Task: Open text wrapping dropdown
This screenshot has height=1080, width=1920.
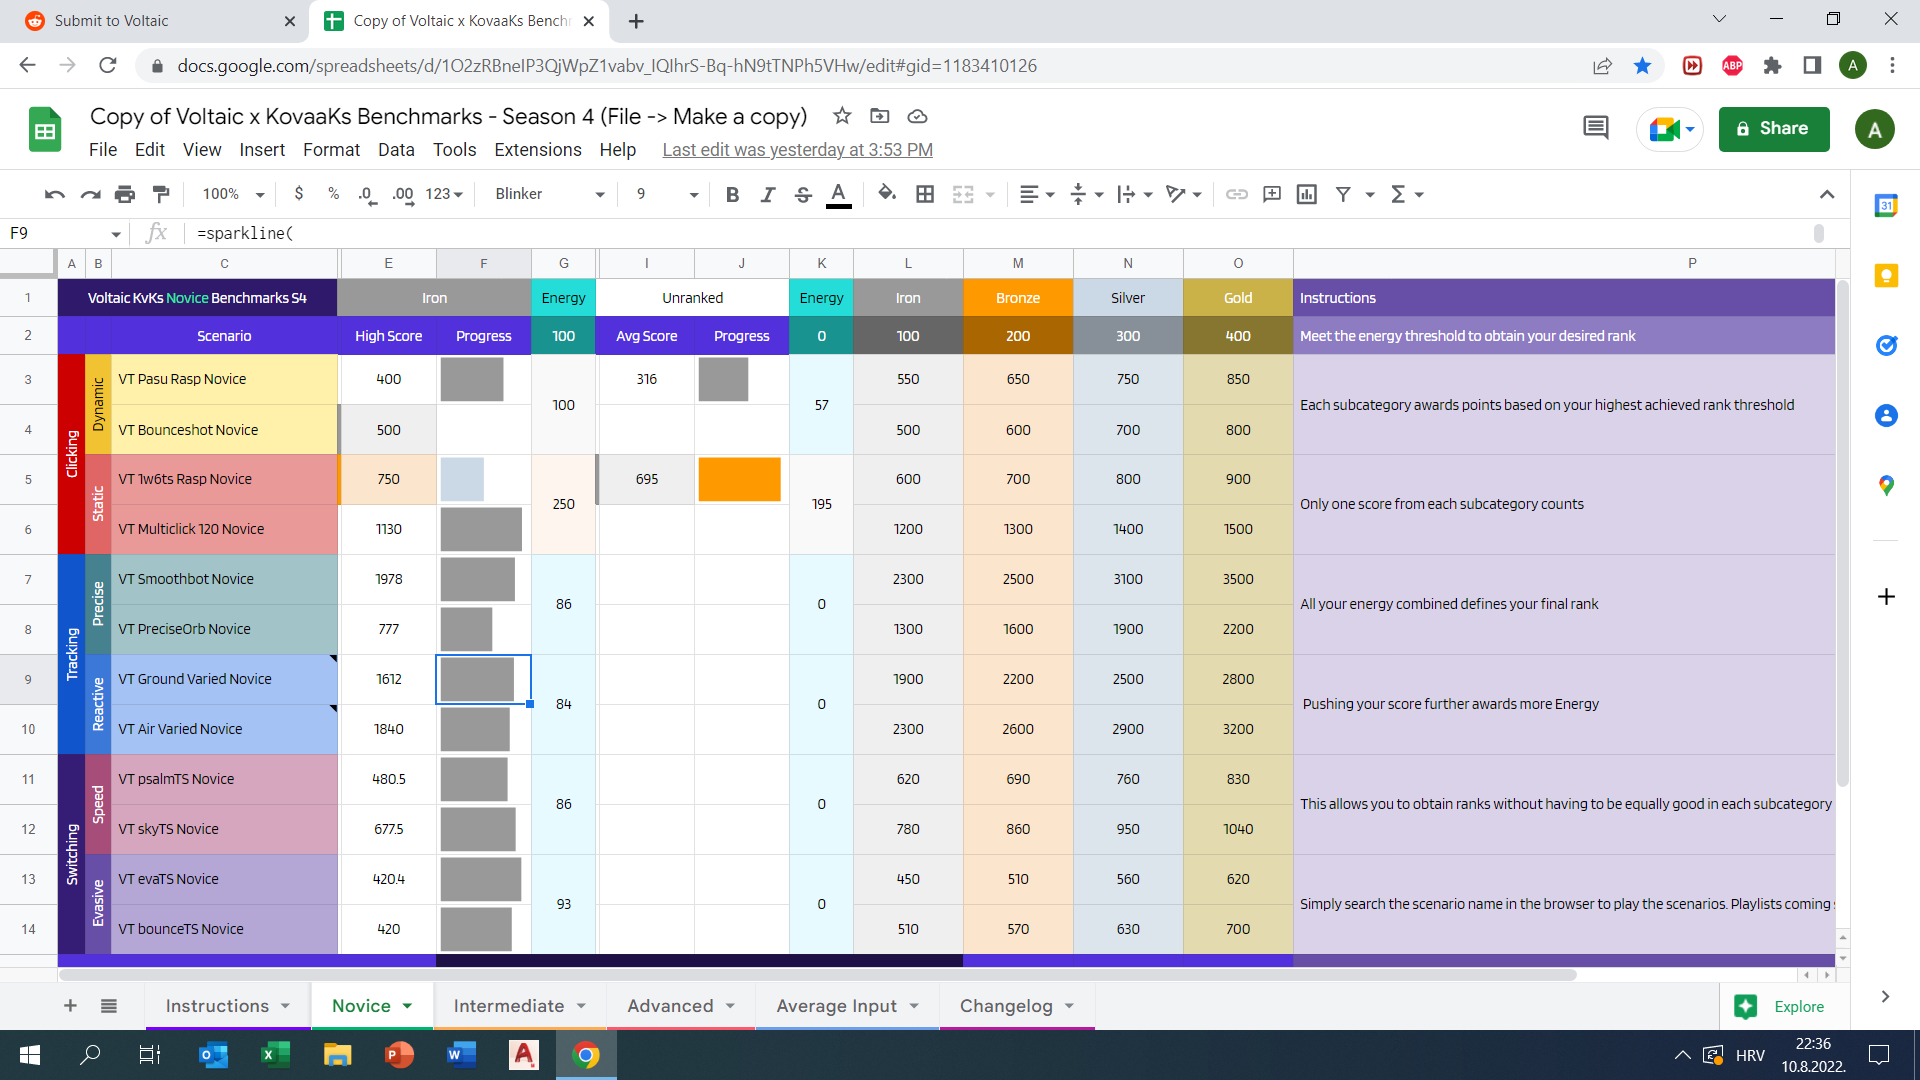Action: tap(1135, 194)
